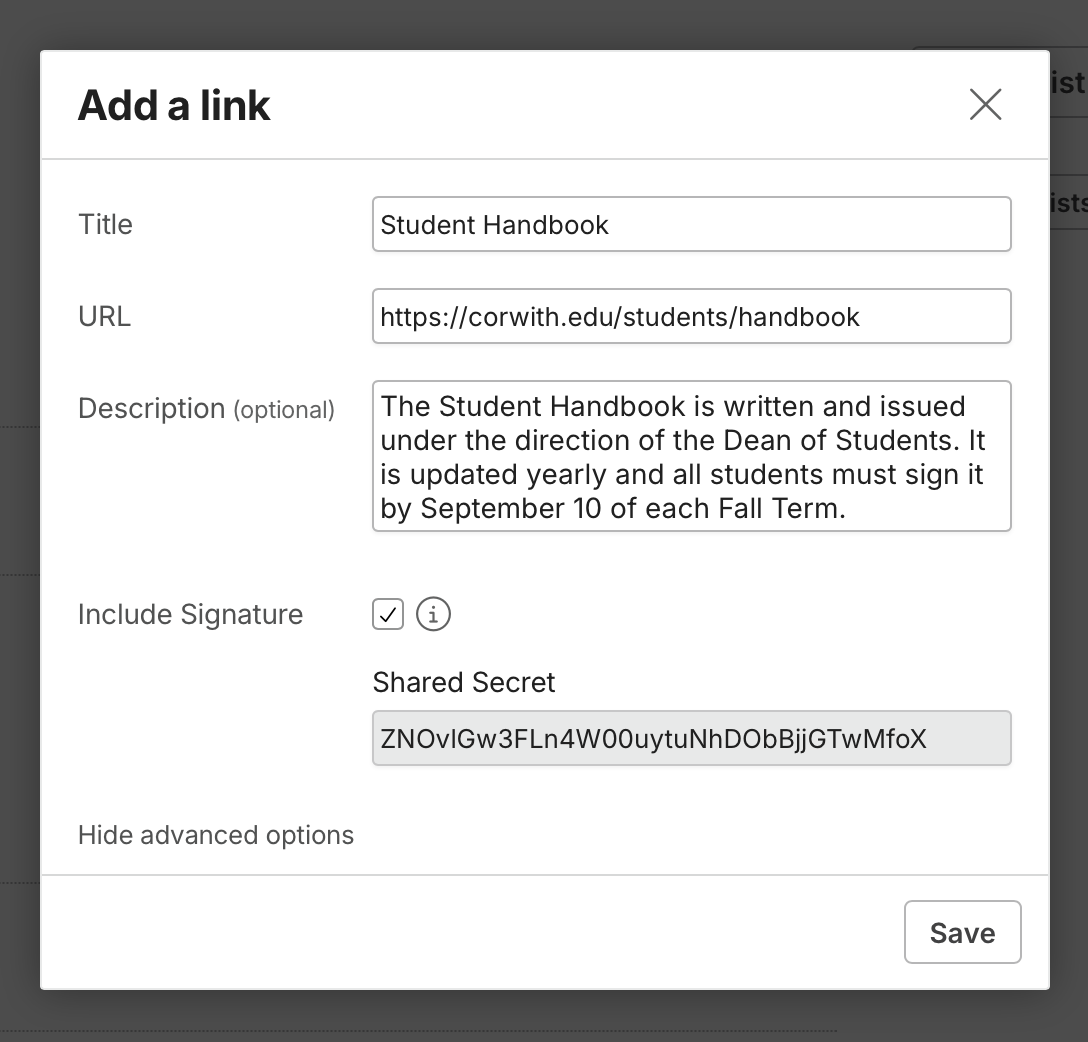Click inside the Description text area
The image size is (1088, 1042).
(x=692, y=456)
